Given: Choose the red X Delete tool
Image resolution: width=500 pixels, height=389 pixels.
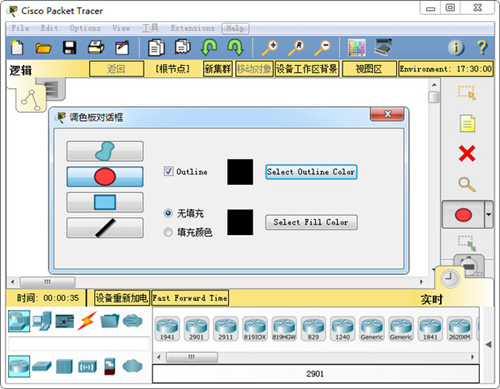Looking at the screenshot, I should (467, 154).
